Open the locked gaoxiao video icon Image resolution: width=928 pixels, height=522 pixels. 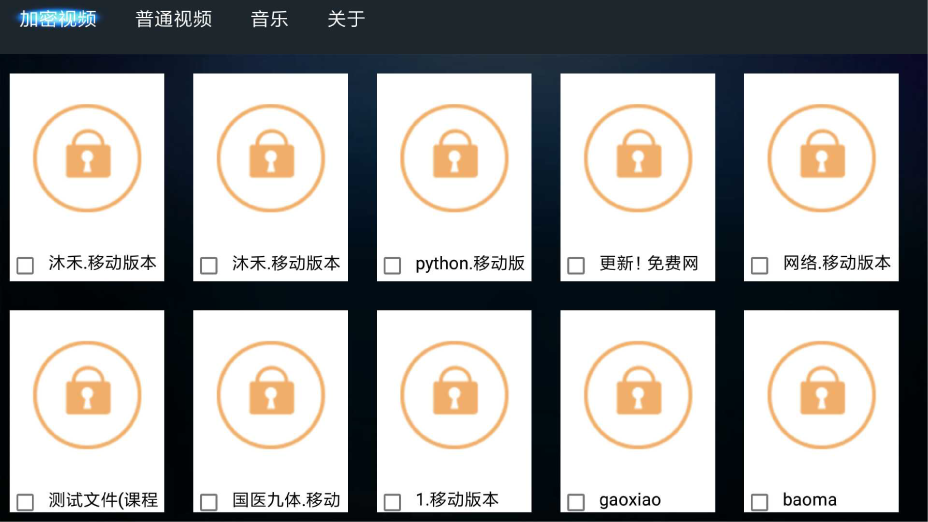(x=637, y=394)
